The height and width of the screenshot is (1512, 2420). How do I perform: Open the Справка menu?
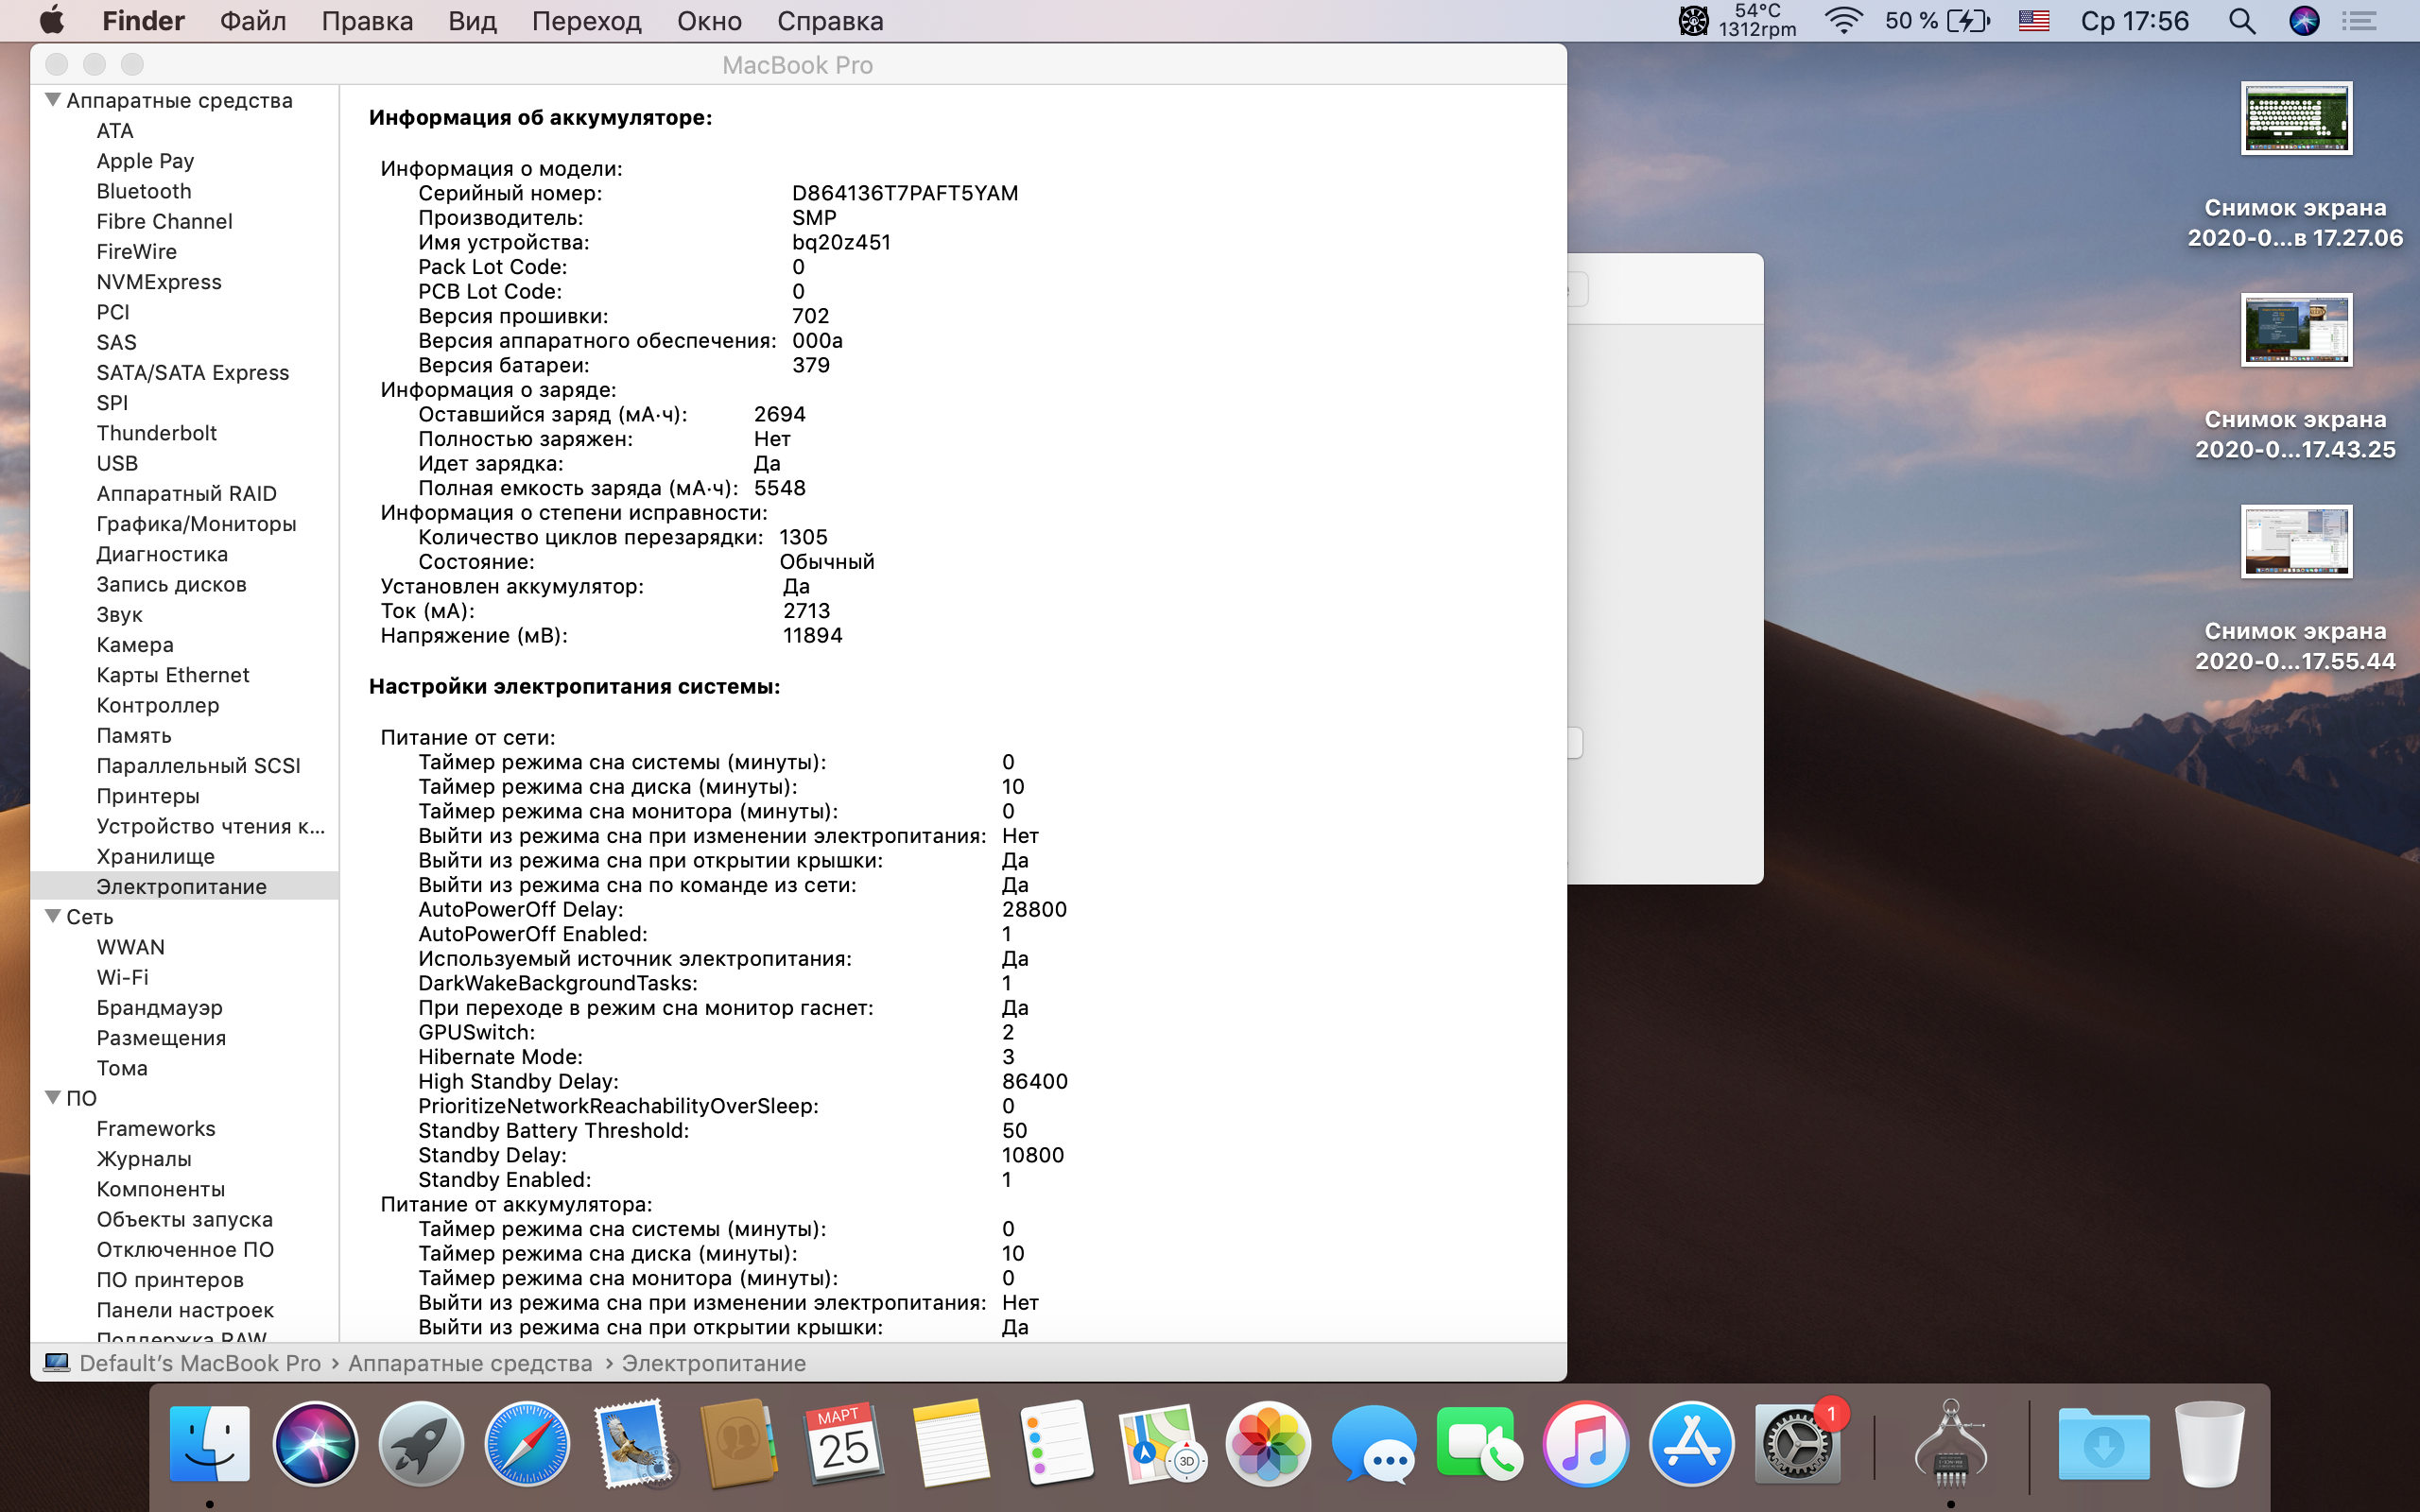(830, 21)
